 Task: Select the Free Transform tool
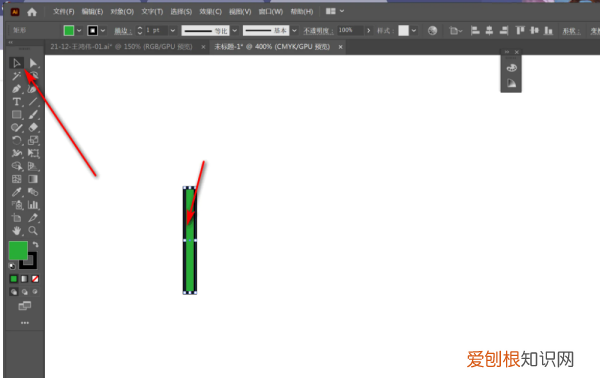(x=33, y=153)
